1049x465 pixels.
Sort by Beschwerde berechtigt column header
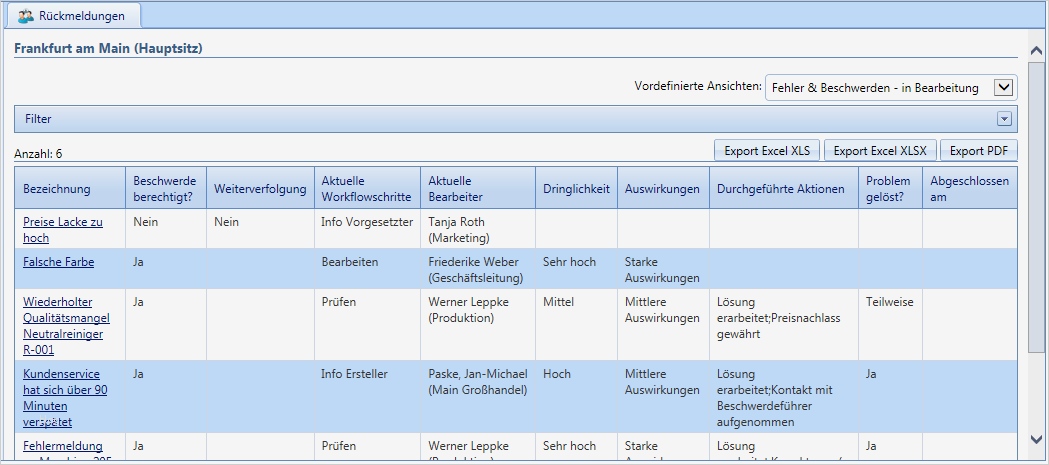pyautogui.click(x=165, y=189)
